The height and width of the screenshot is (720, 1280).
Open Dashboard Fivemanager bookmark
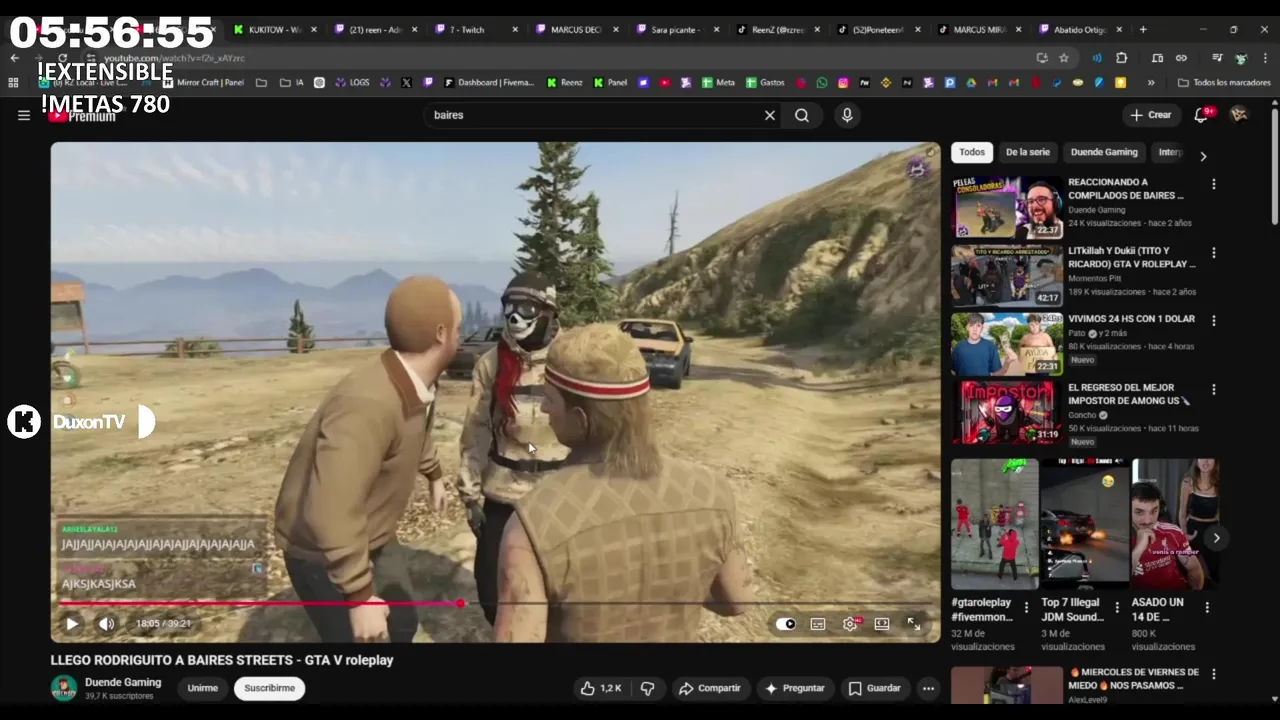489,83
